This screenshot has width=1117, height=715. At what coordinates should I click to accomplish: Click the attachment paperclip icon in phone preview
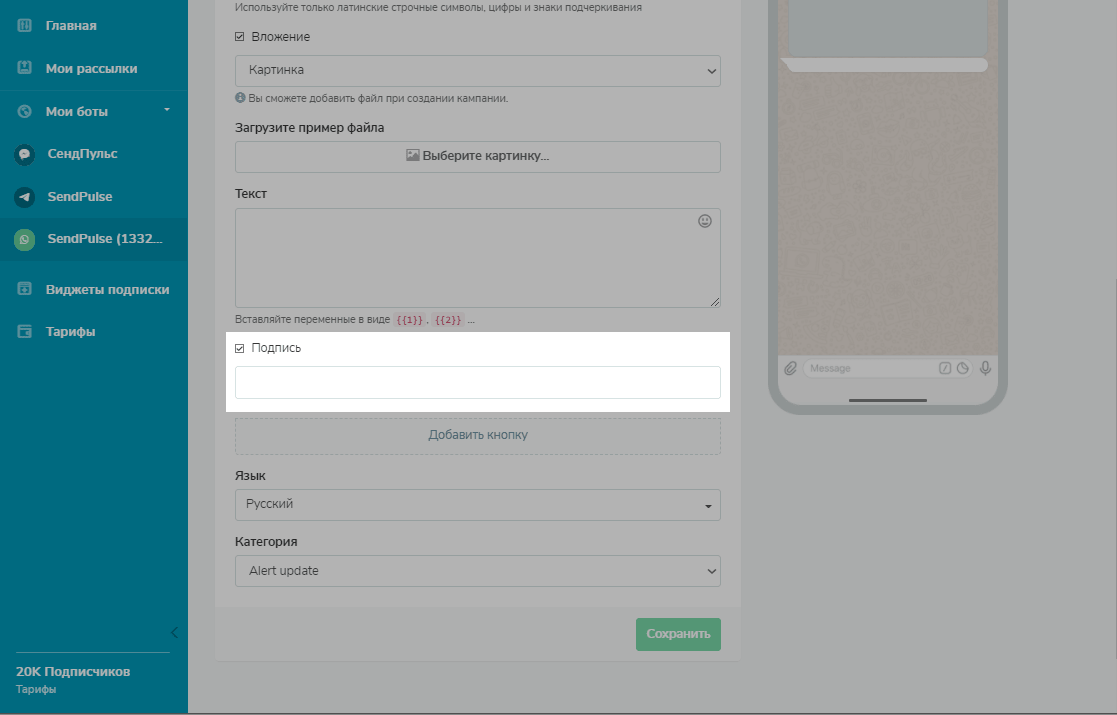[791, 368]
